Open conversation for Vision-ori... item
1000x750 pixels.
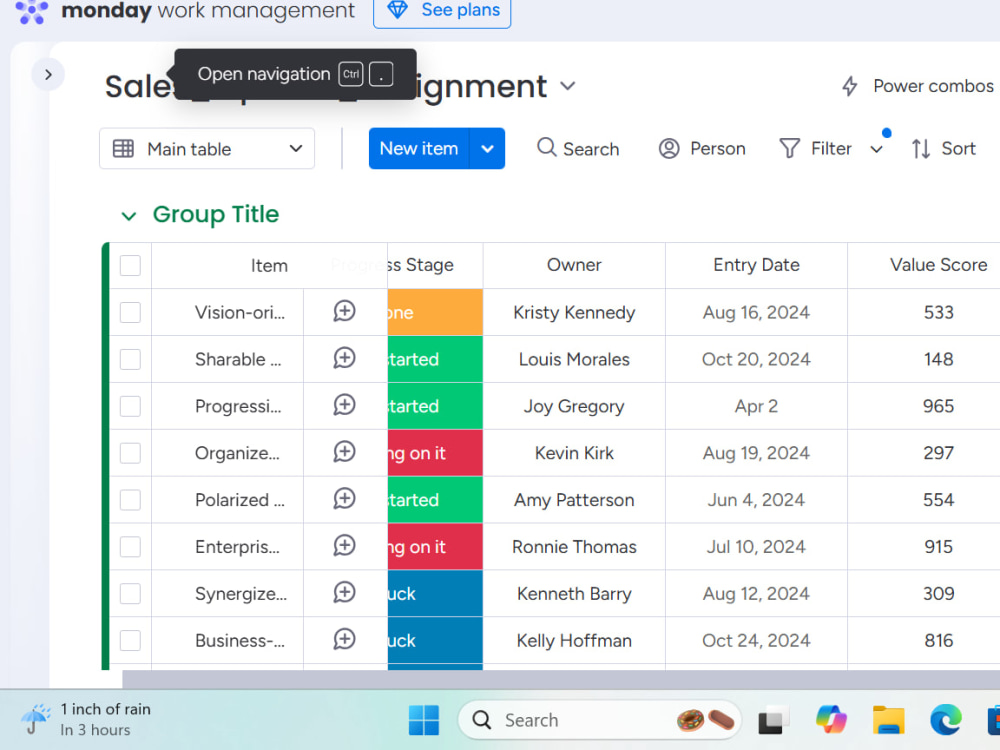344,311
